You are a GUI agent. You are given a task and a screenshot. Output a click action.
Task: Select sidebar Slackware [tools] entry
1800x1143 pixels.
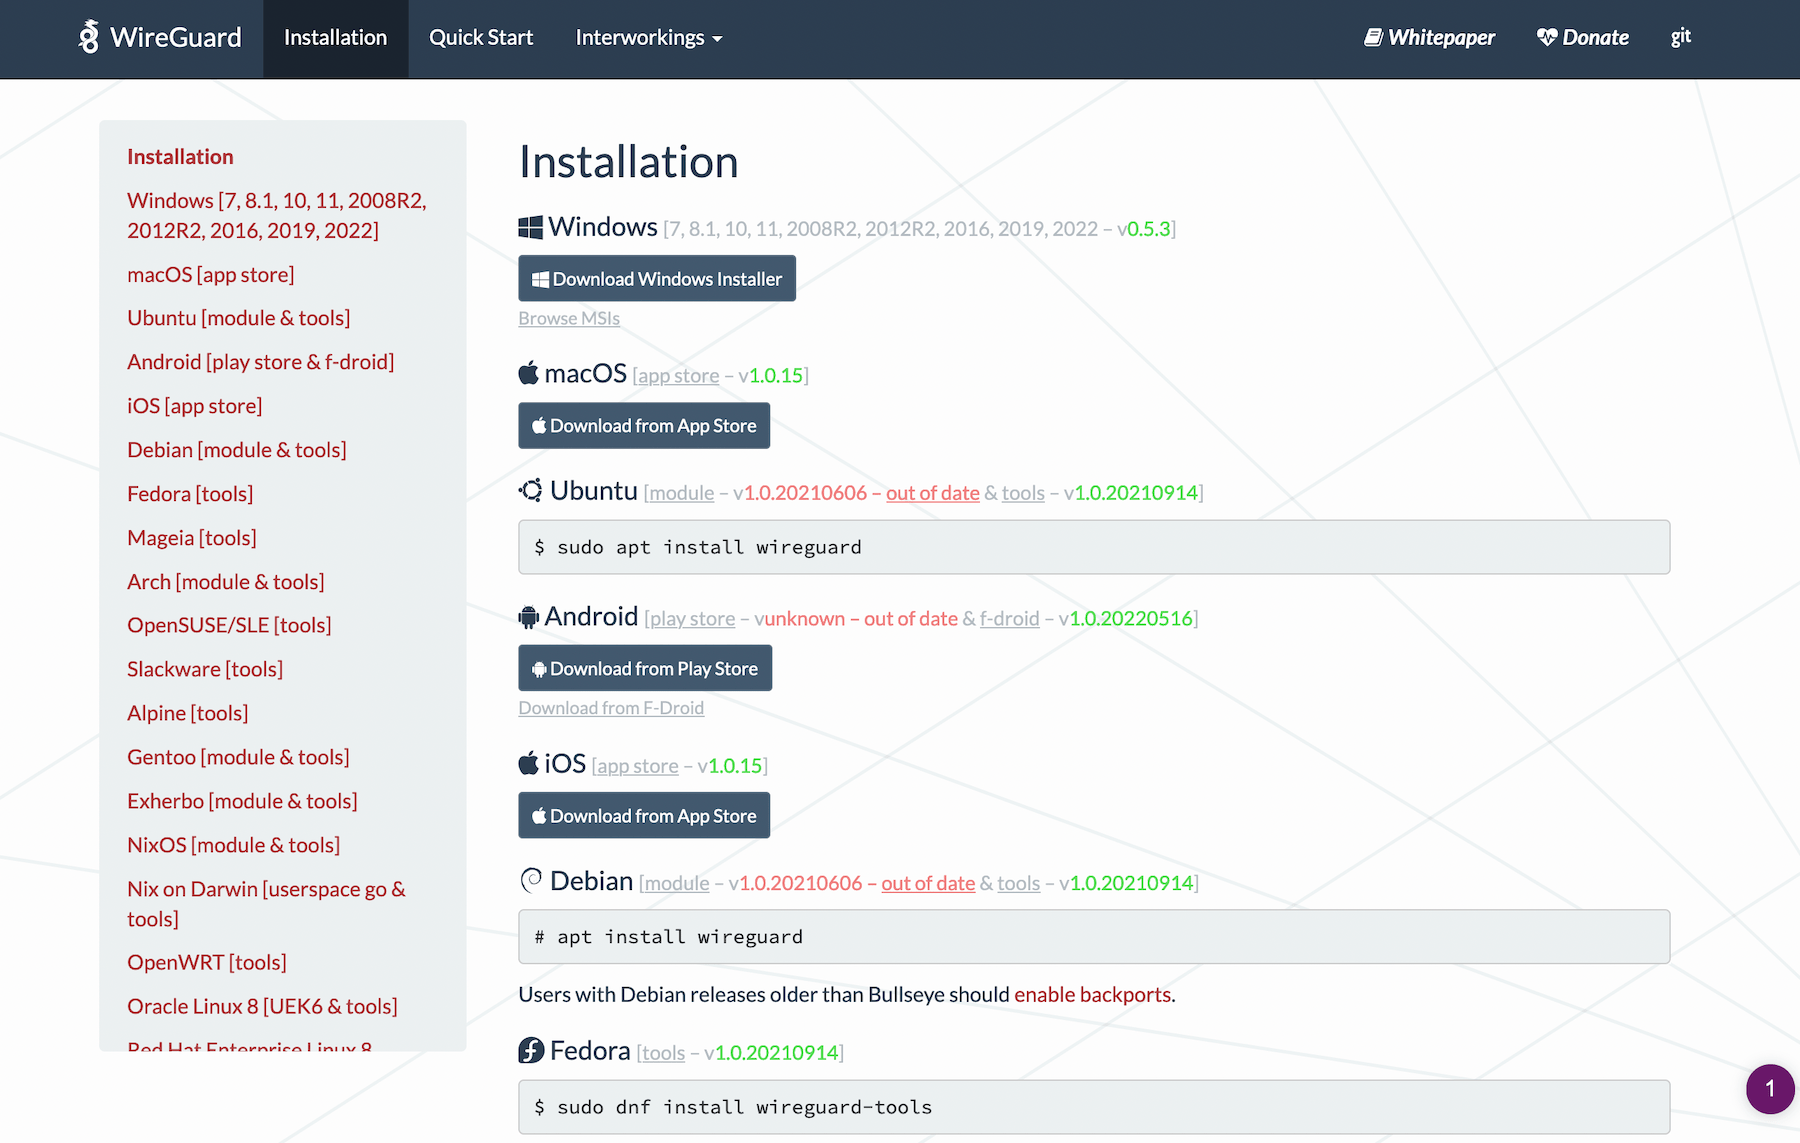[205, 669]
